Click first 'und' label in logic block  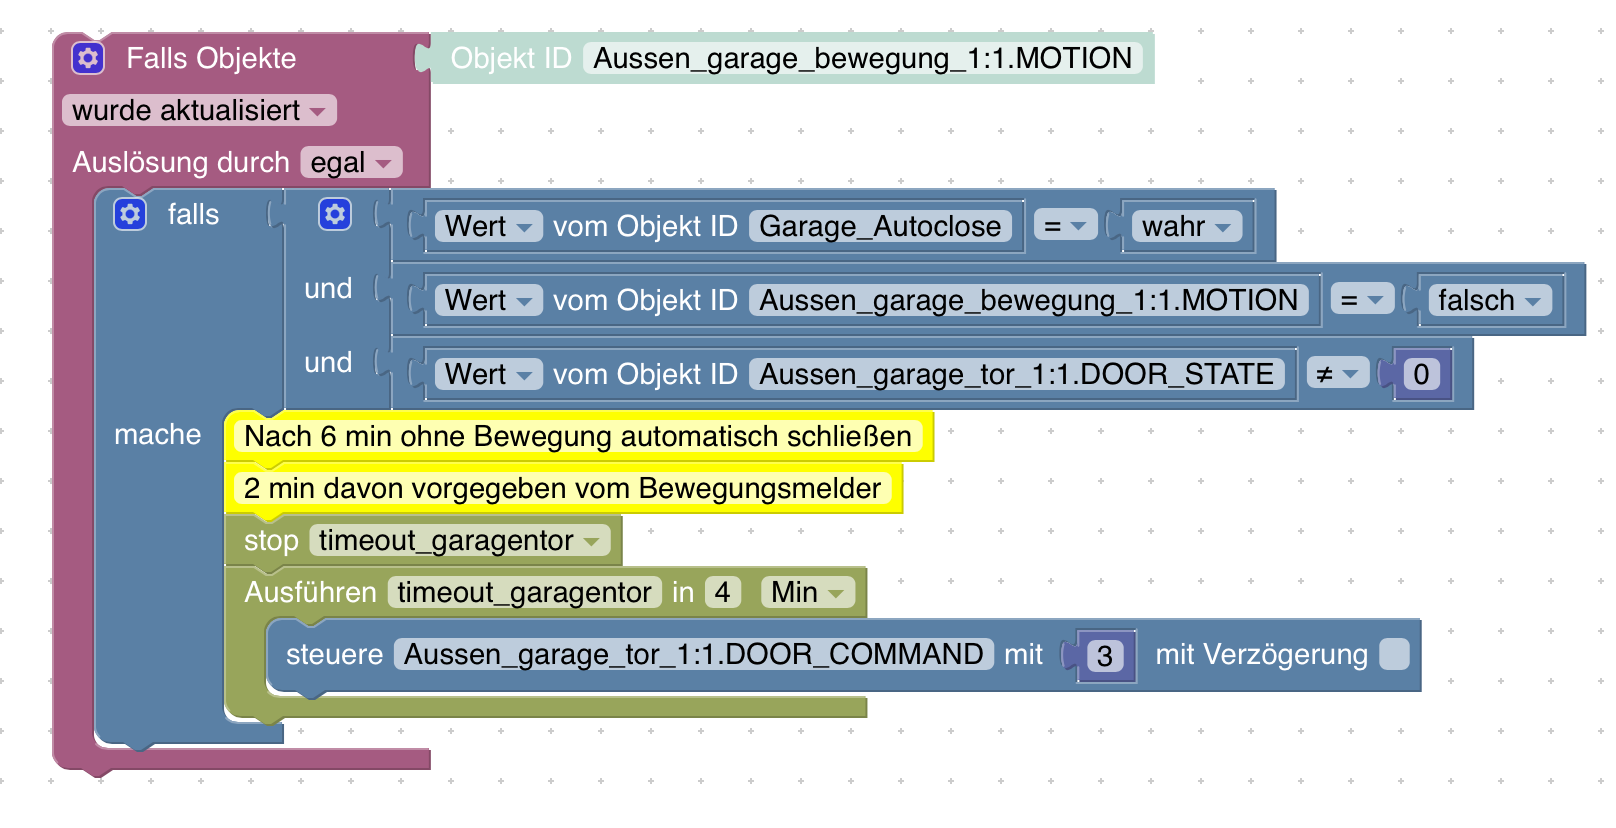(x=328, y=288)
